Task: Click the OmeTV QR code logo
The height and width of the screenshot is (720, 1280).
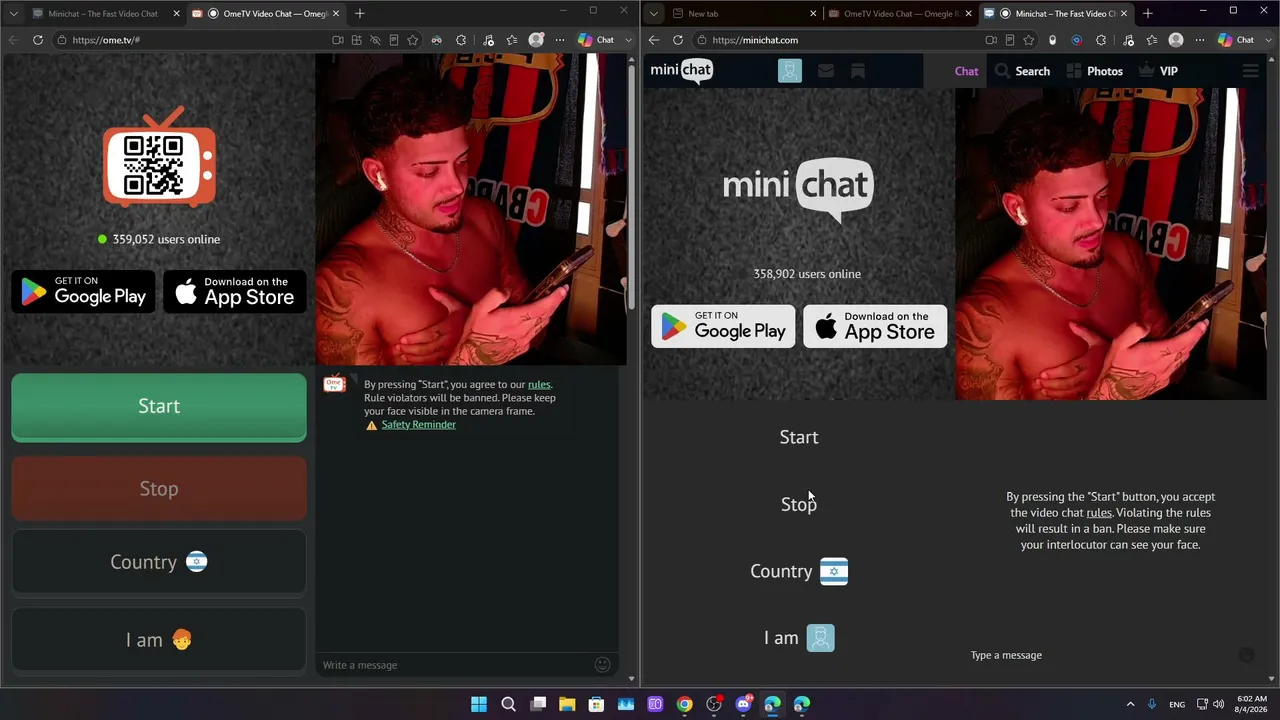Action: click(x=159, y=159)
